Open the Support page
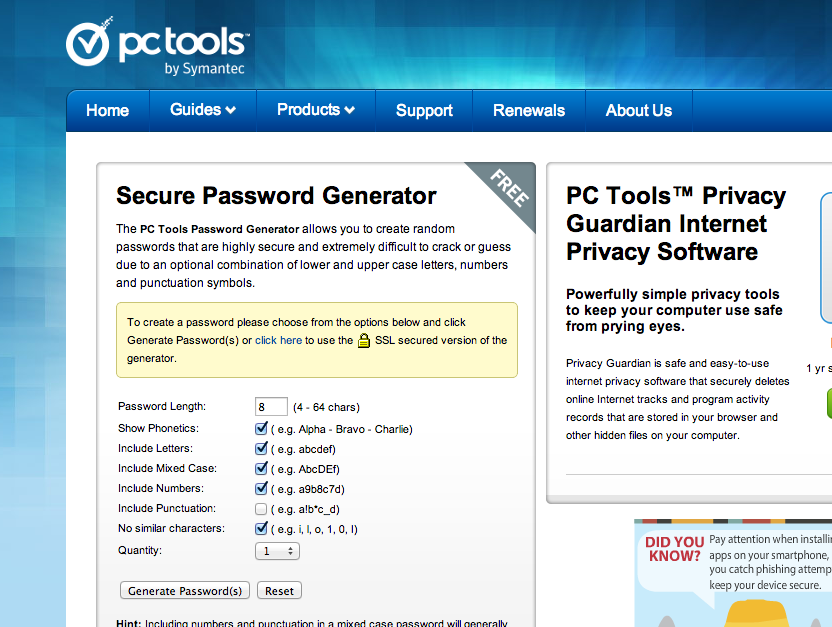The height and width of the screenshot is (627, 832). coord(424,110)
